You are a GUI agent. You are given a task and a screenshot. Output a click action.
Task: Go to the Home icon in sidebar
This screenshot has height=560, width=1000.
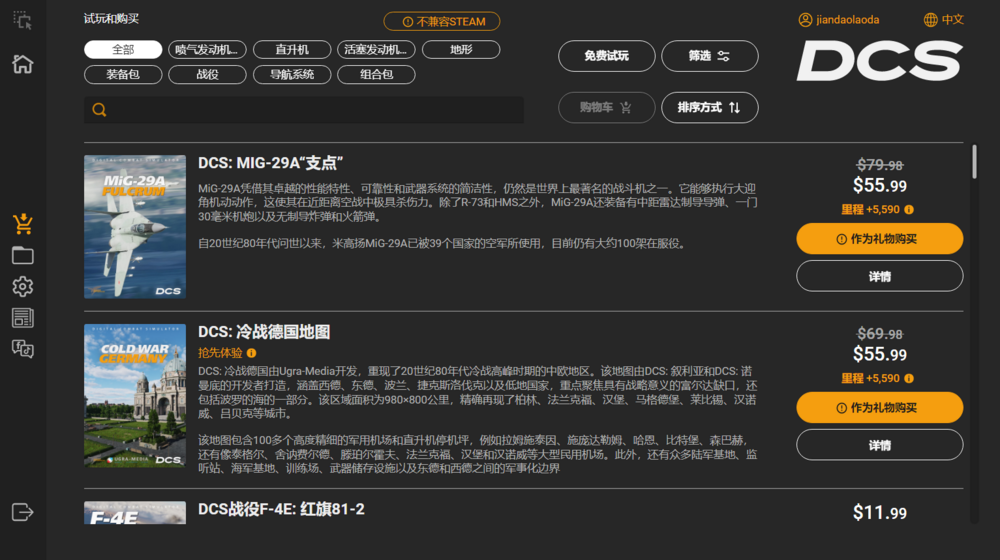point(22,64)
